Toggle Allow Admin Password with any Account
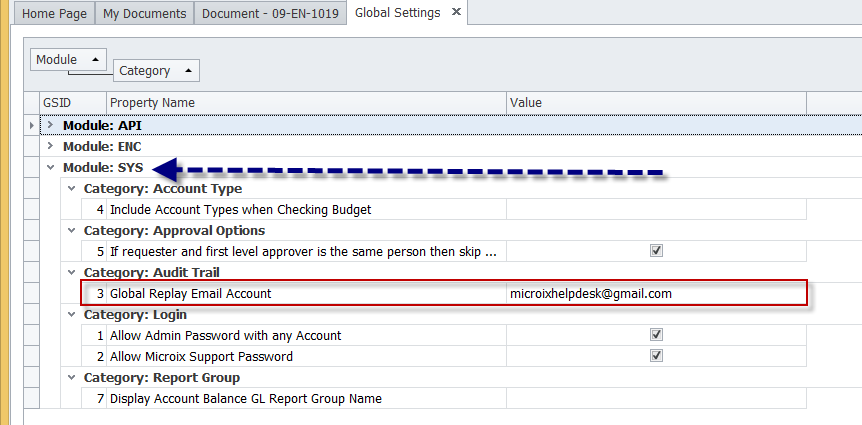The image size is (862, 425). (656, 335)
